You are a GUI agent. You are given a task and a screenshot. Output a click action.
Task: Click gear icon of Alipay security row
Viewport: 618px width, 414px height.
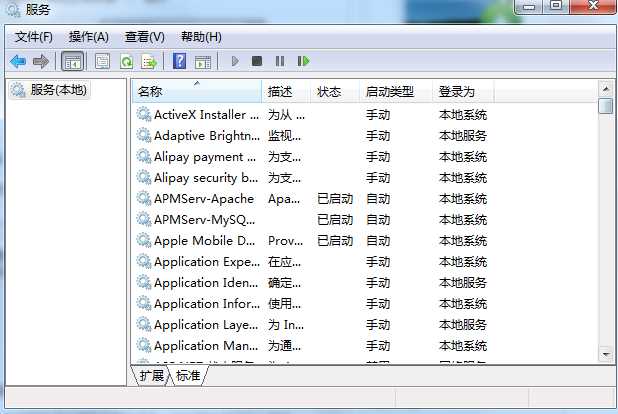(x=144, y=178)
